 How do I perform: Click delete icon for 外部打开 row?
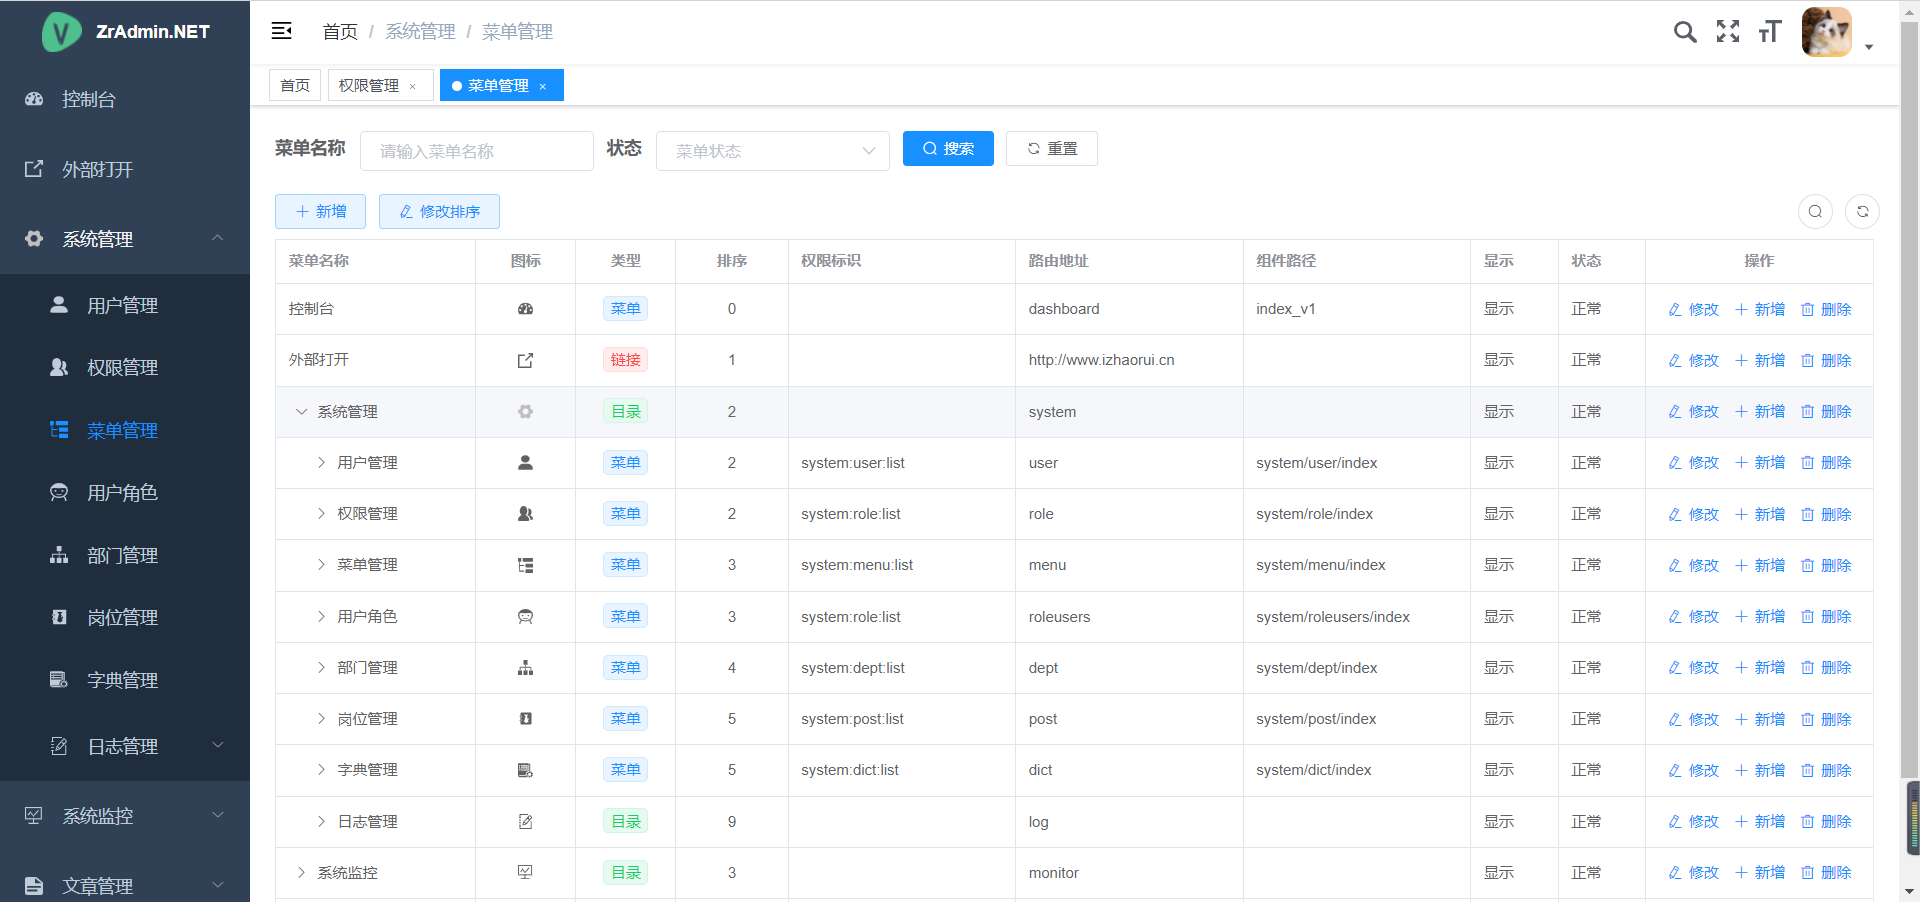tap(1807, 361)
